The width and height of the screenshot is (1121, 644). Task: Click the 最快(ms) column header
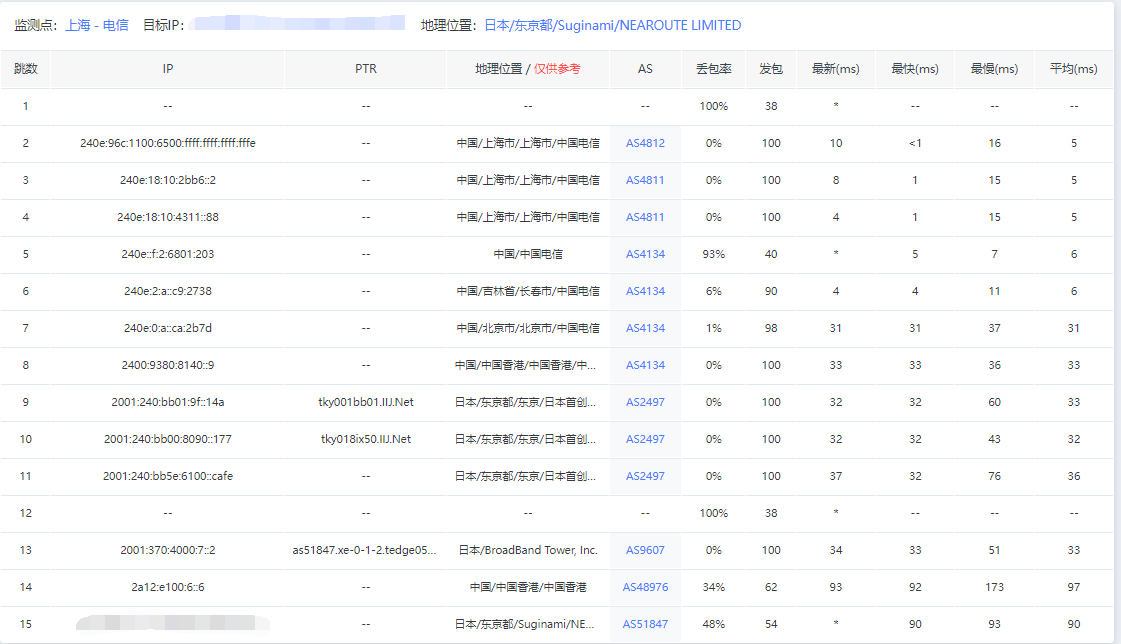coord(915,69)
